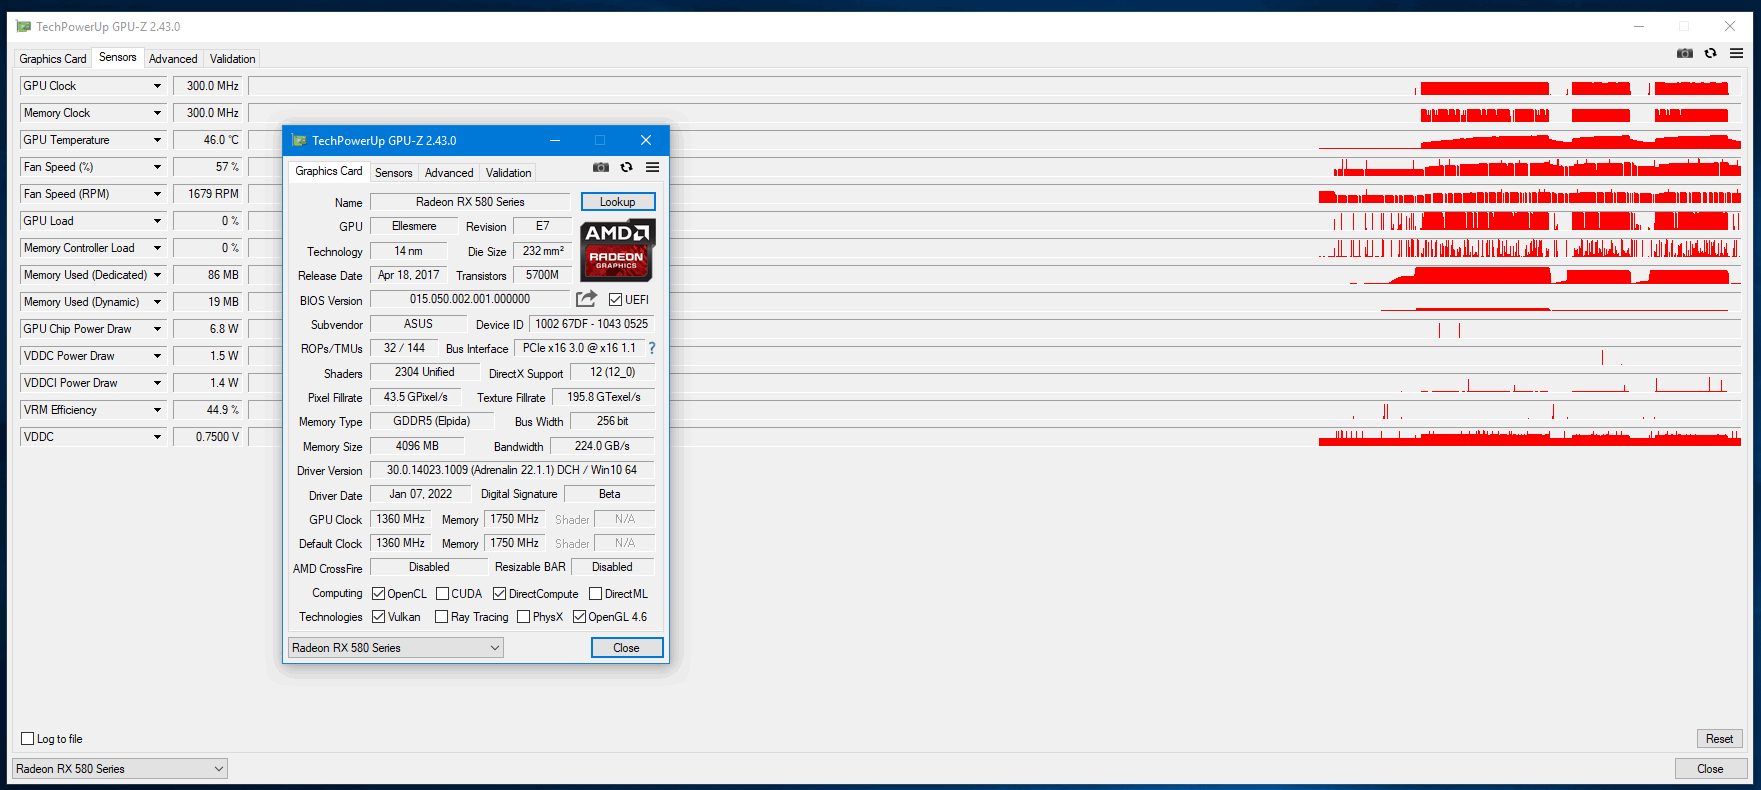Toggle the DirectCompute checkbox
This screenshot has height=790, width=1761.
(x=499, y=593)
